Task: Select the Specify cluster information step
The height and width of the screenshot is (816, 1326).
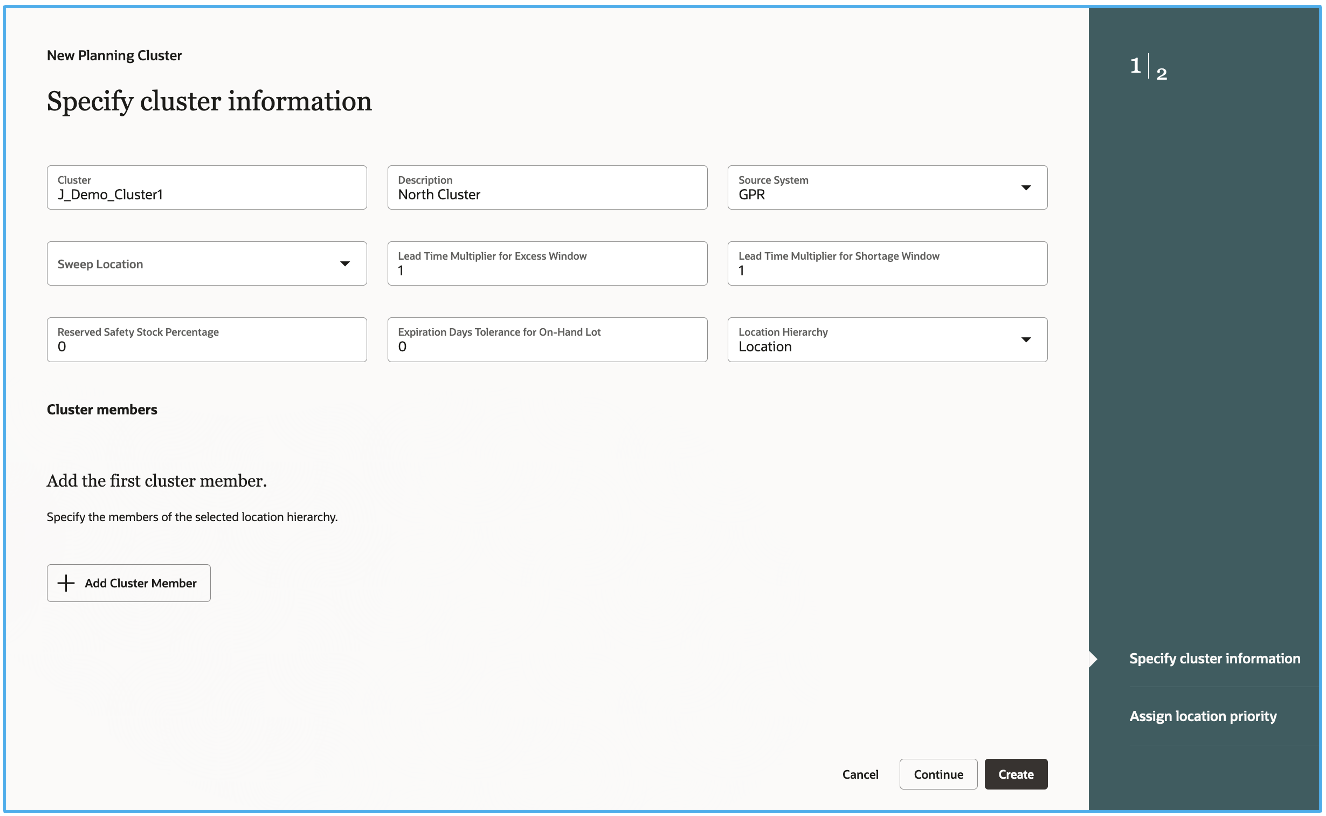Action: click(1214, 658)
